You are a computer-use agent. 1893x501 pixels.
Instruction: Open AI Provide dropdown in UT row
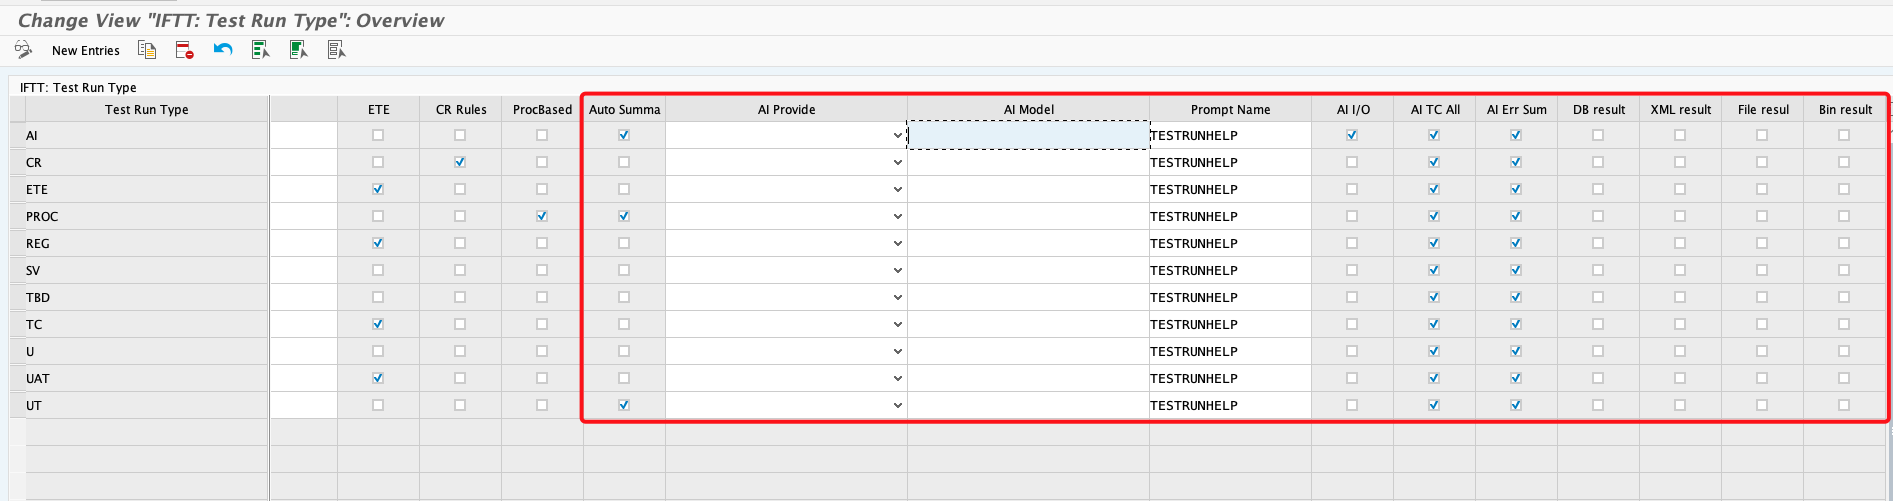pos(897,406)
